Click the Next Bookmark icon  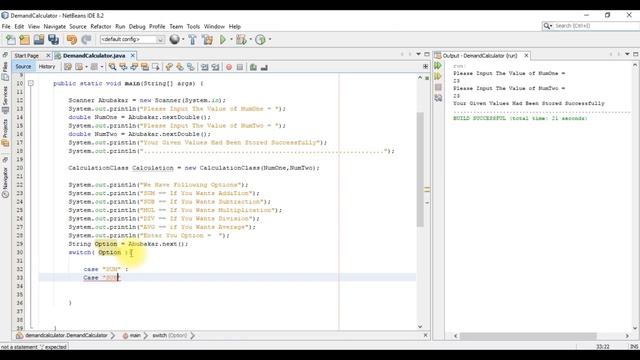coord(180,67)
